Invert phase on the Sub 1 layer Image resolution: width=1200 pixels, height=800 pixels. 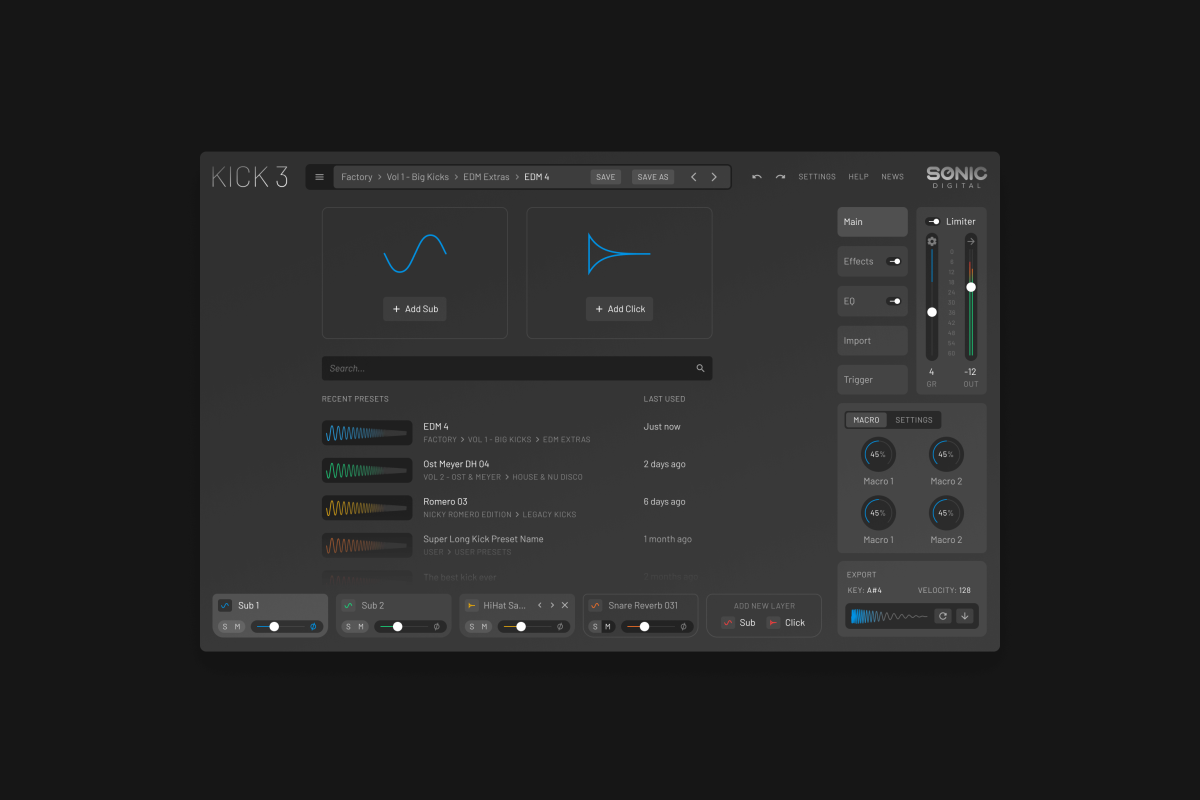coord(313,627)
